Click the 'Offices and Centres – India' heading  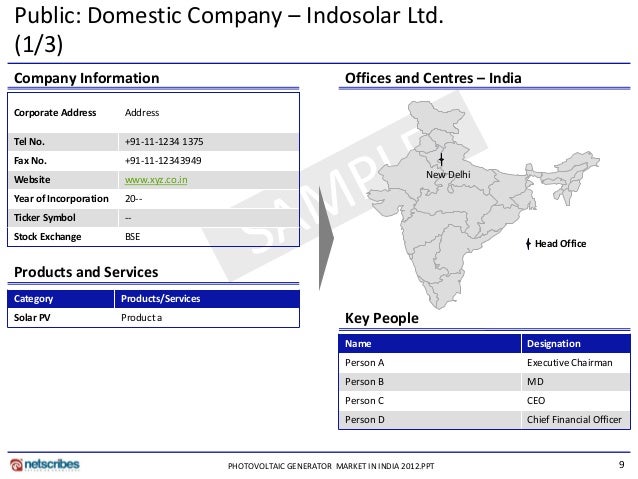click(433, 78)
